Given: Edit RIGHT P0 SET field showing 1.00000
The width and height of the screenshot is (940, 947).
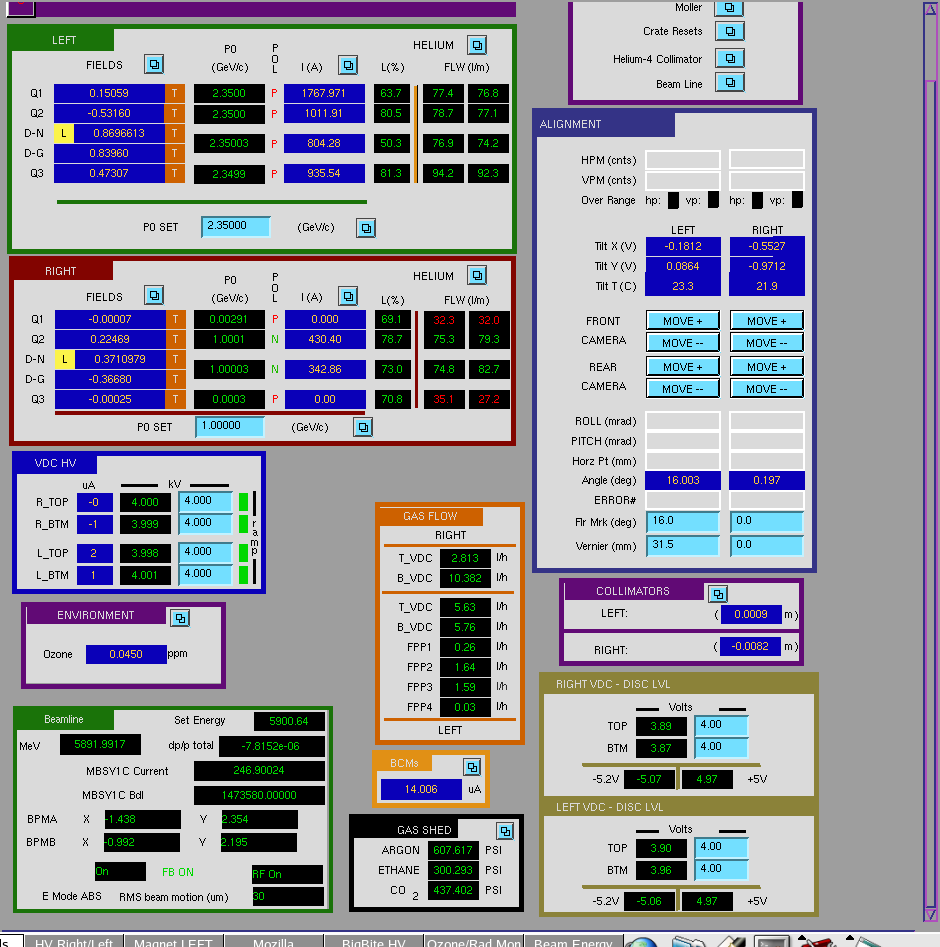Looking at the screenshot, I should pos(230,426).
